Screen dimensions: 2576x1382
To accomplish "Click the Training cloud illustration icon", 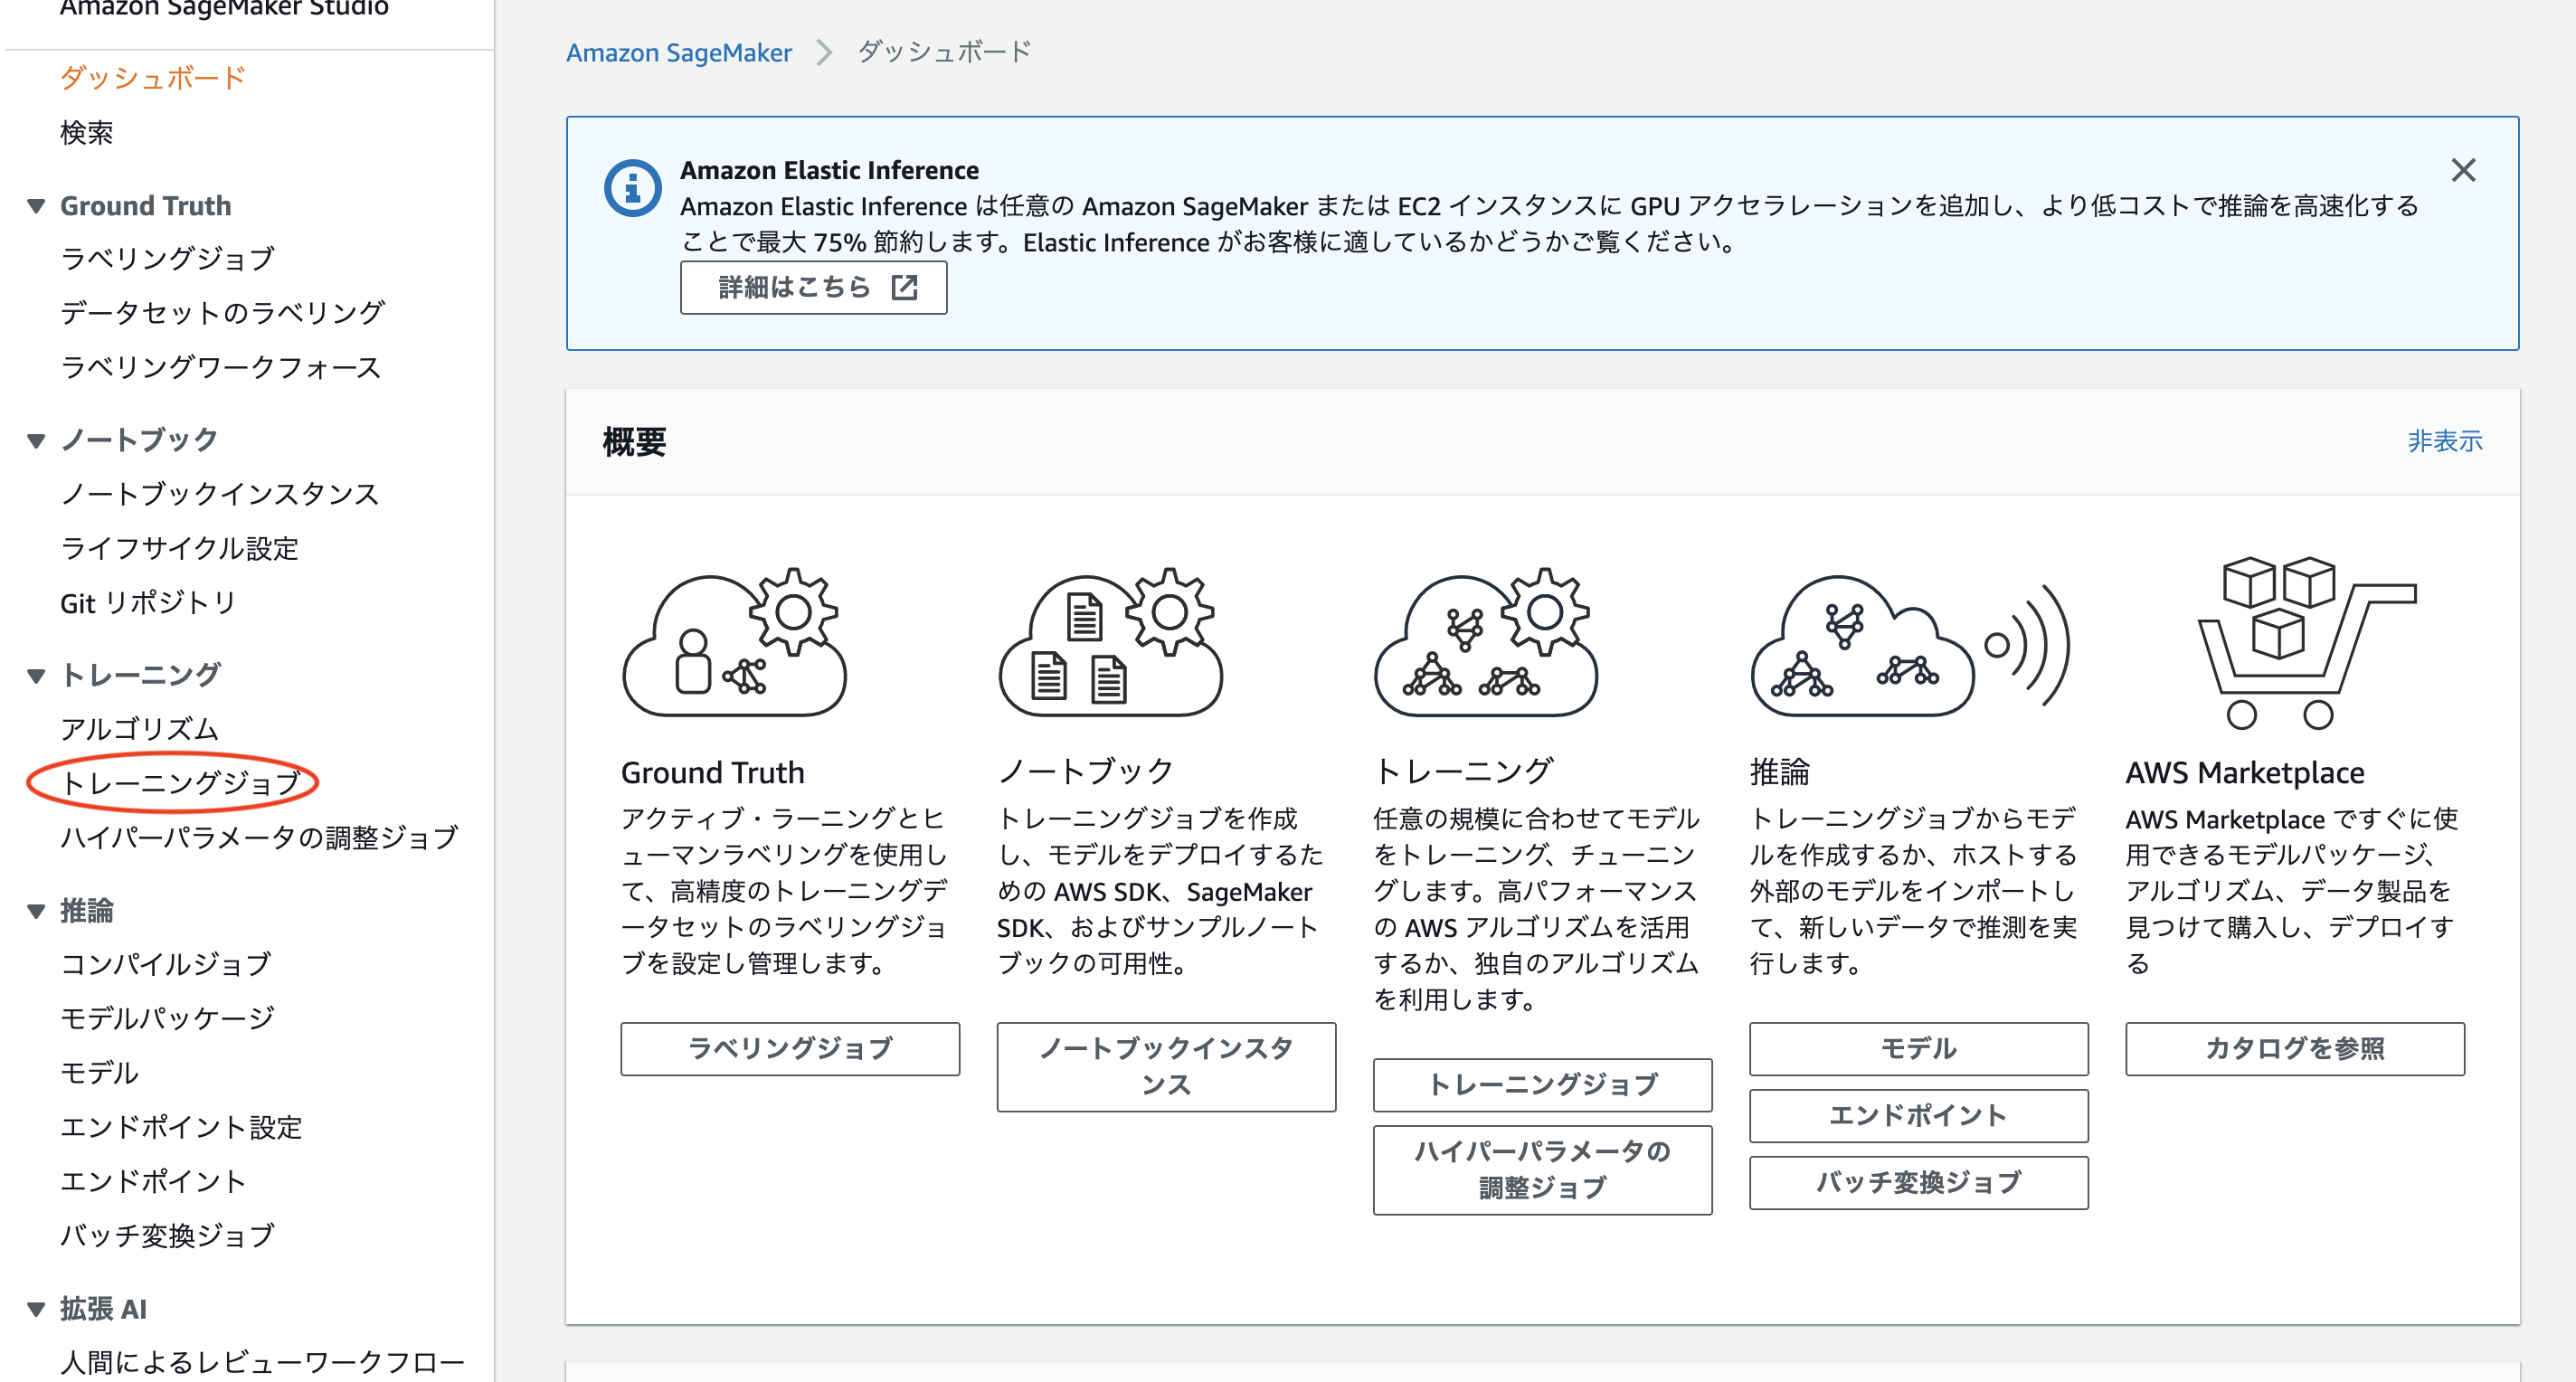I will click(1487, 642).
